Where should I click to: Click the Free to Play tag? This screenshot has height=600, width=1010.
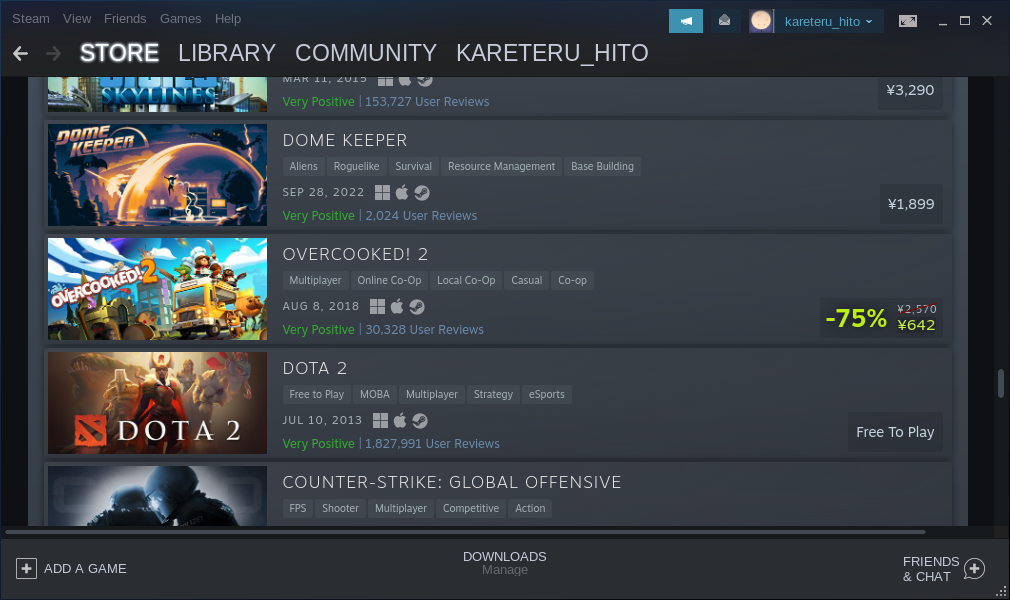click(316, 394)
